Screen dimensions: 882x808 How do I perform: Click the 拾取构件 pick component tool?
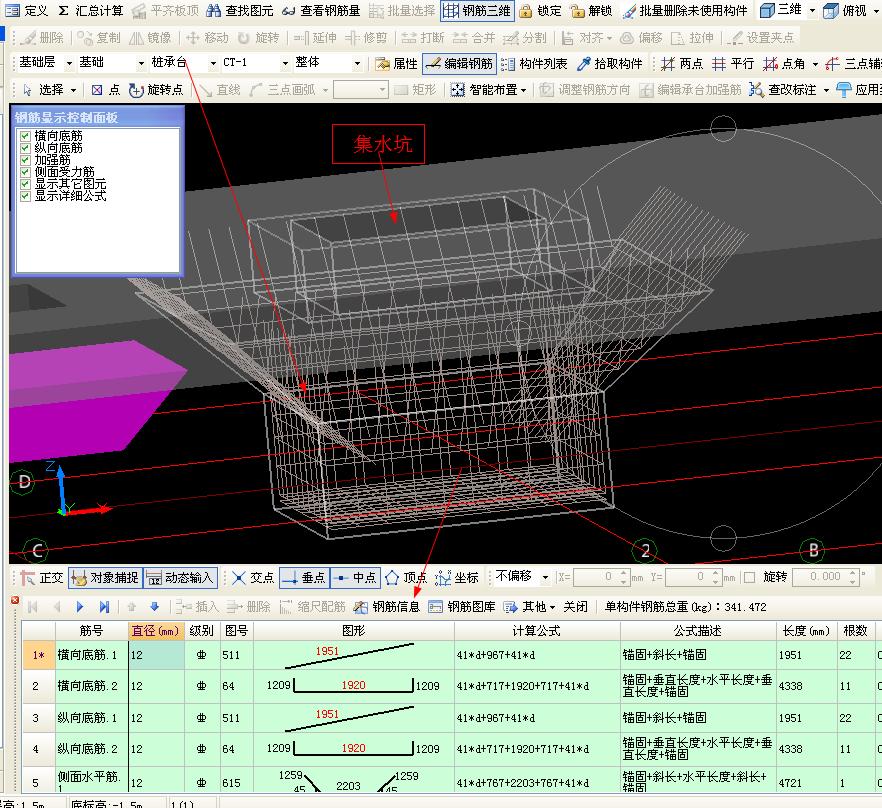click(610, 63)
